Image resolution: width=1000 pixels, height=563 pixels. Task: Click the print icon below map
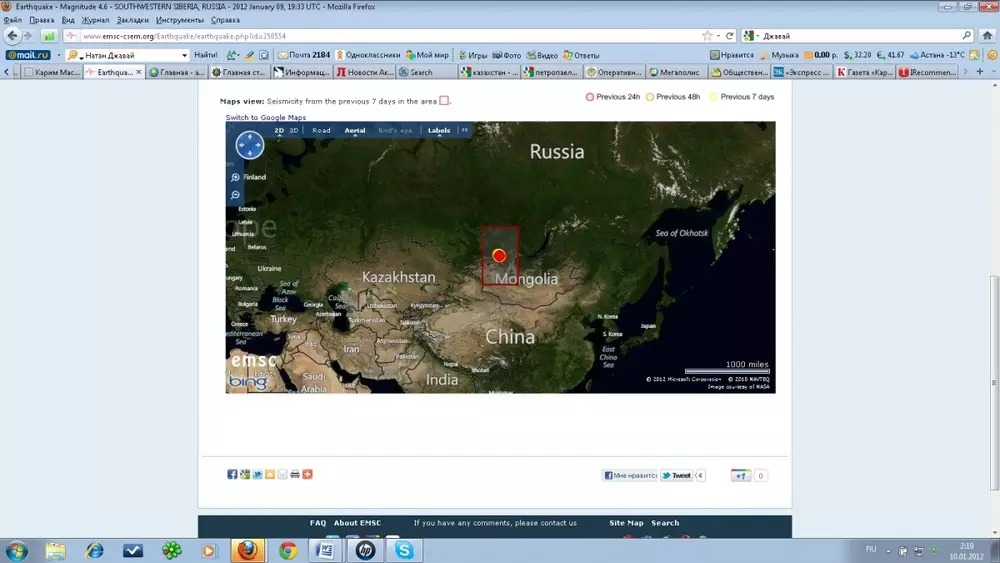coord(295,474)
